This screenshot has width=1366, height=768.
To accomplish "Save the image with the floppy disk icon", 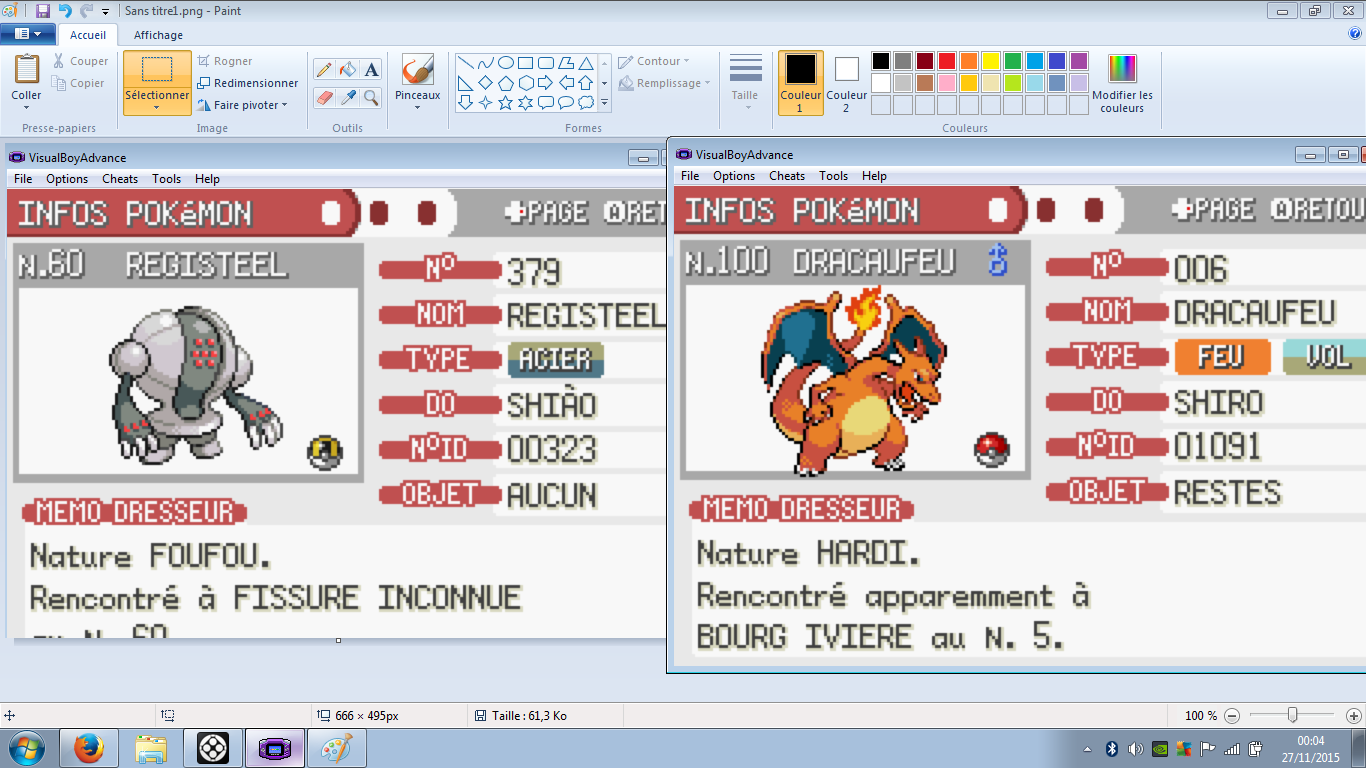I will point(42,11).
